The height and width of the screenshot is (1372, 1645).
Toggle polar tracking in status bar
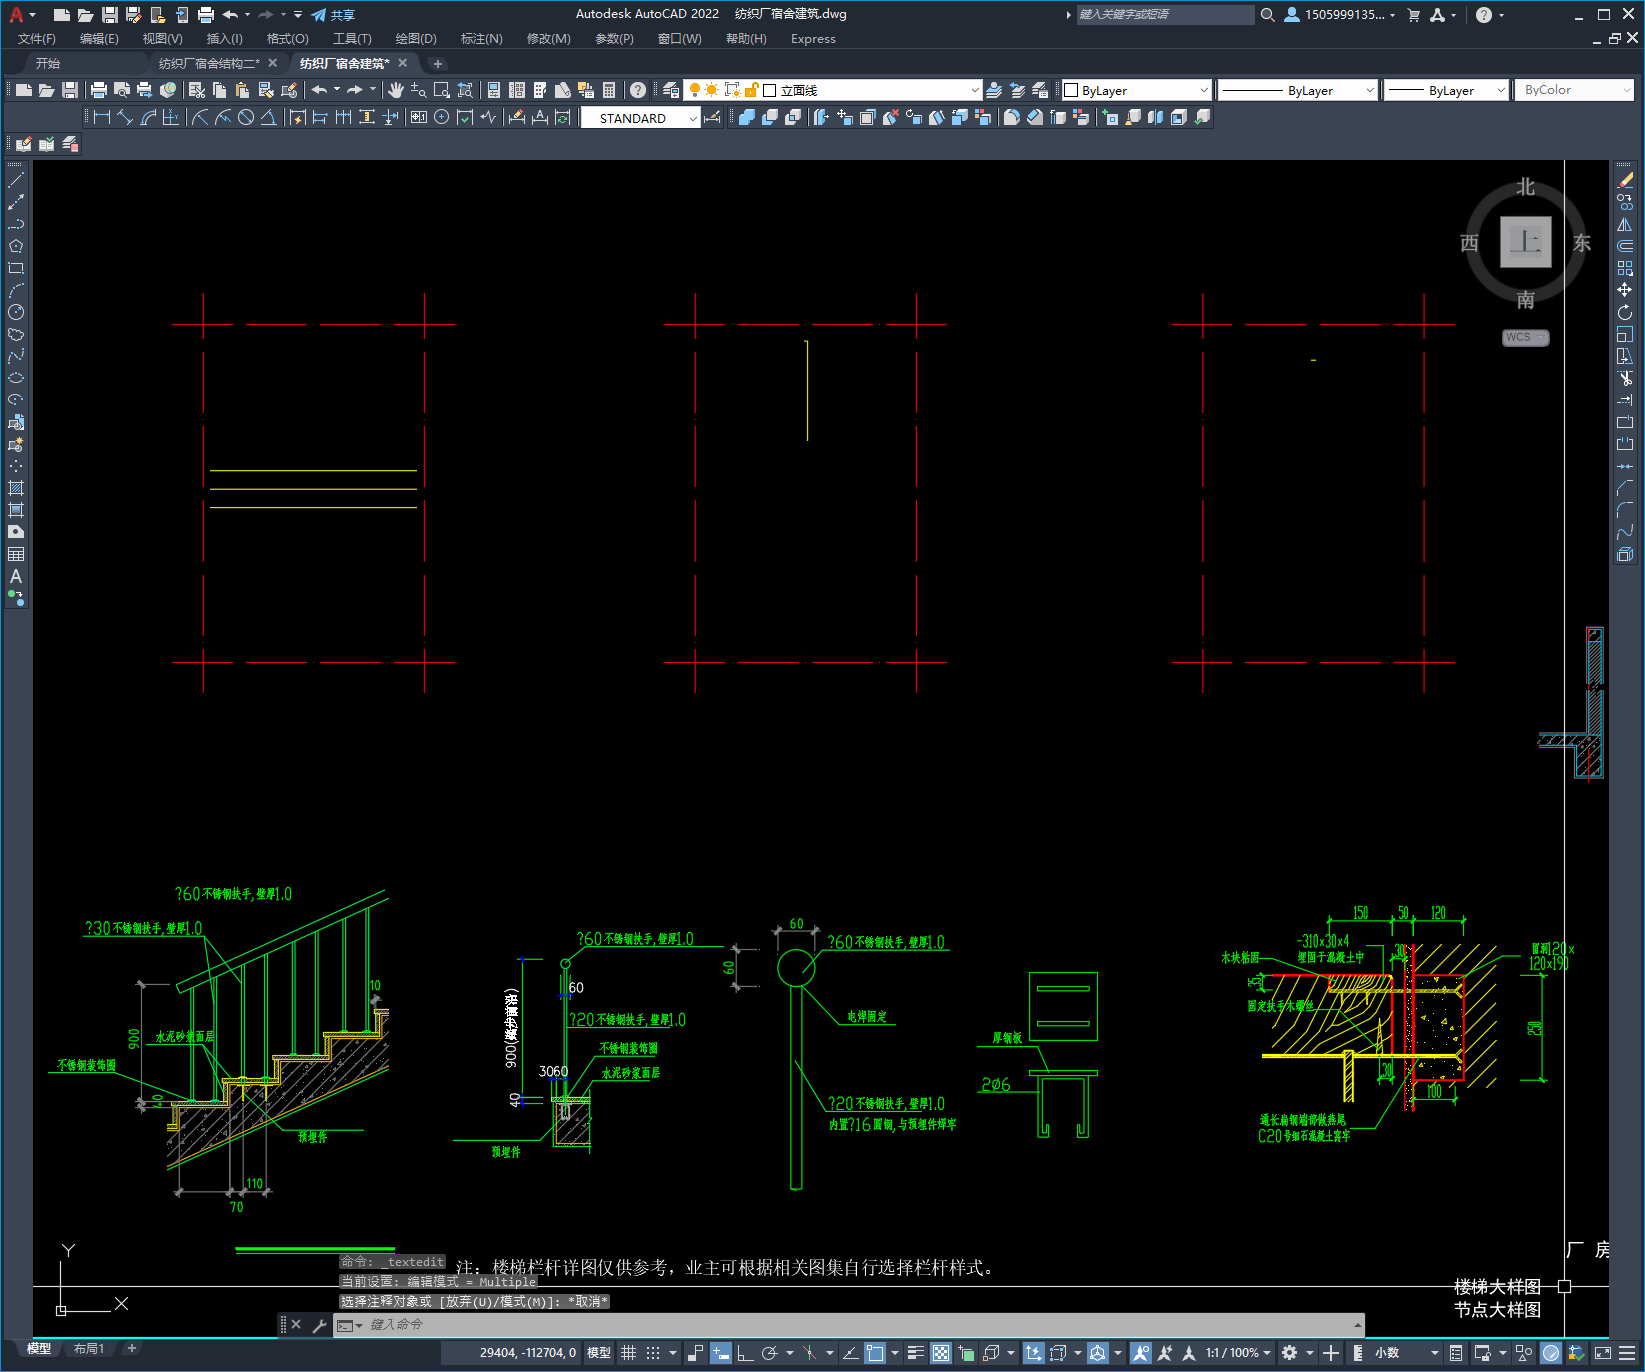(769, 1353)
